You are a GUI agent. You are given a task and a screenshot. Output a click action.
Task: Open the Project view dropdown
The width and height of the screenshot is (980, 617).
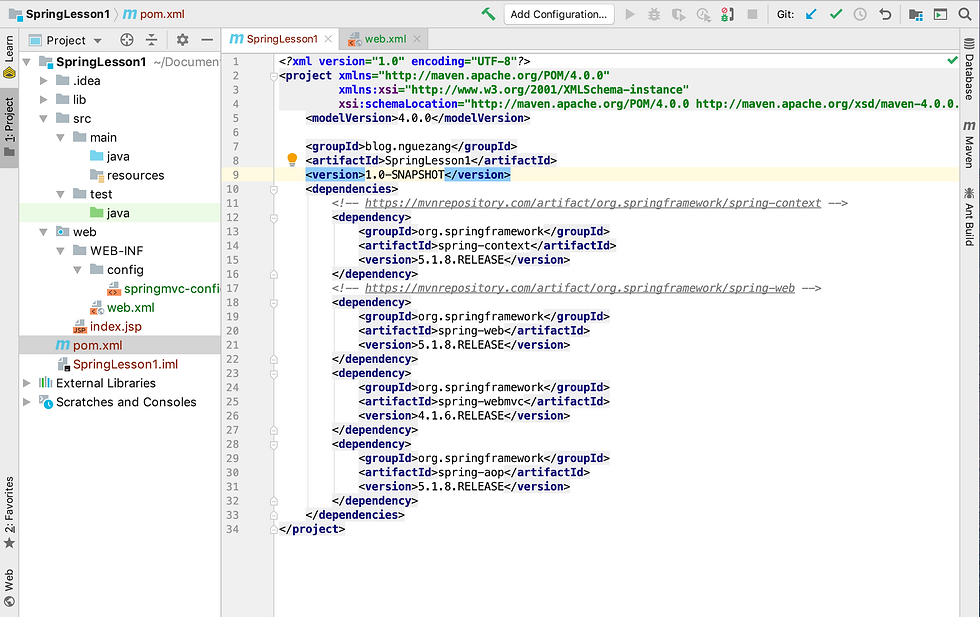tap(66, 40)
